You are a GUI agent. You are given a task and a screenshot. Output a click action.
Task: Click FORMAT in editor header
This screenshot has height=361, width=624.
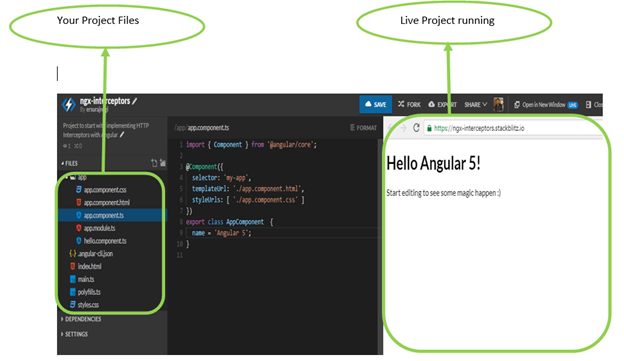click(363, 128)
